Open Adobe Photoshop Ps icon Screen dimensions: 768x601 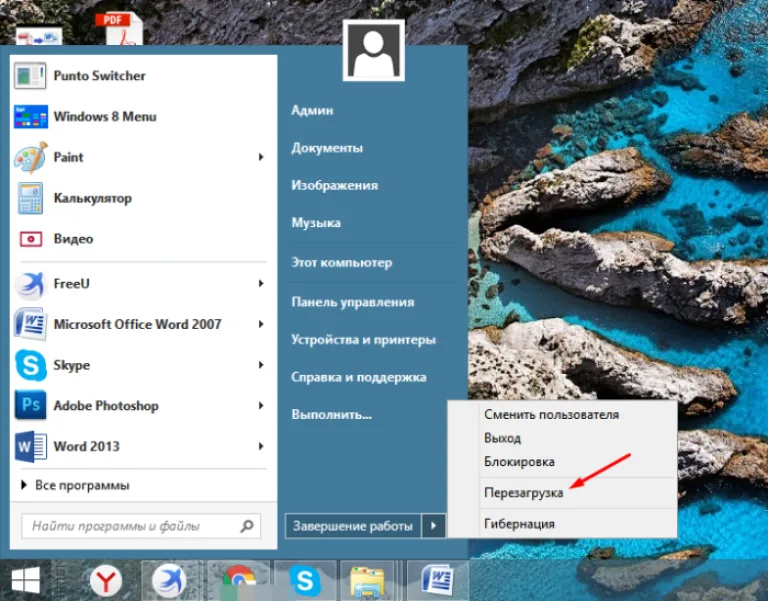point(30,406)
